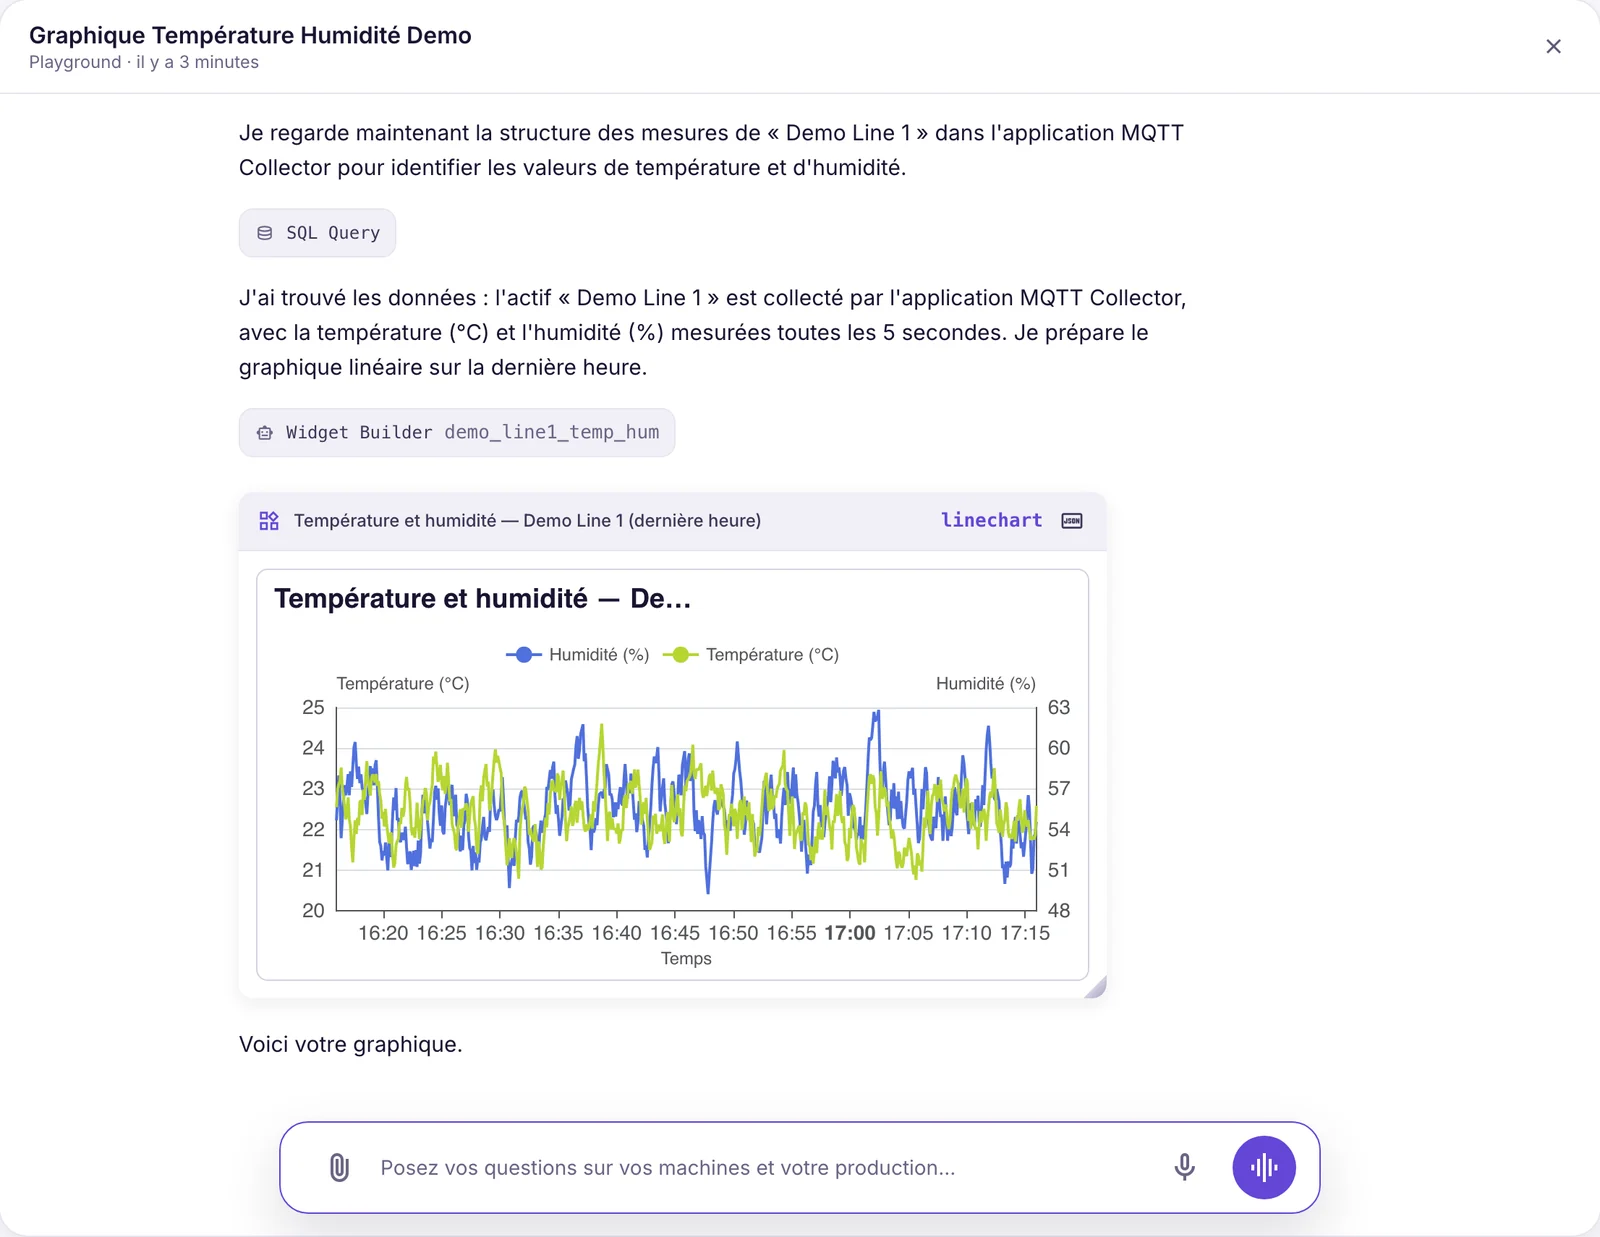Click the 16:45 tick label on time axis
Viewport: 1600px width, 1237px height.
tap(675, 934)
